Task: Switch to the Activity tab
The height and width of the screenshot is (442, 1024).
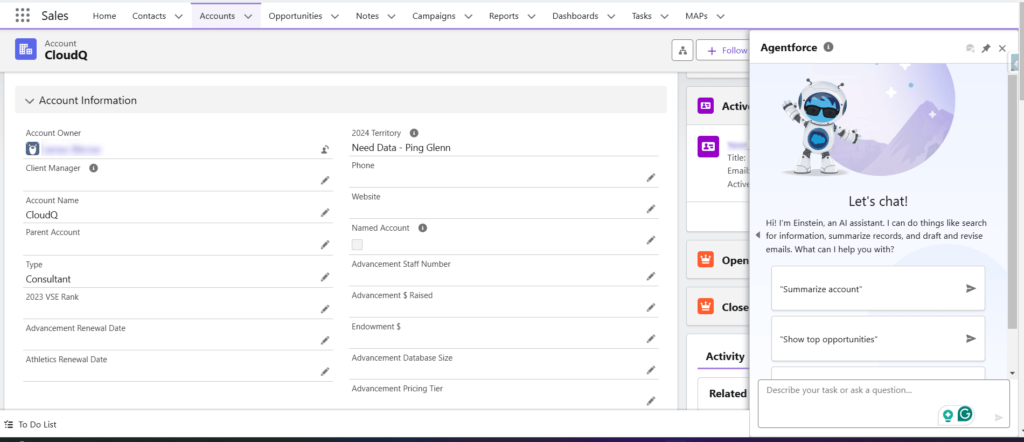Action: (x=725, y=357)
